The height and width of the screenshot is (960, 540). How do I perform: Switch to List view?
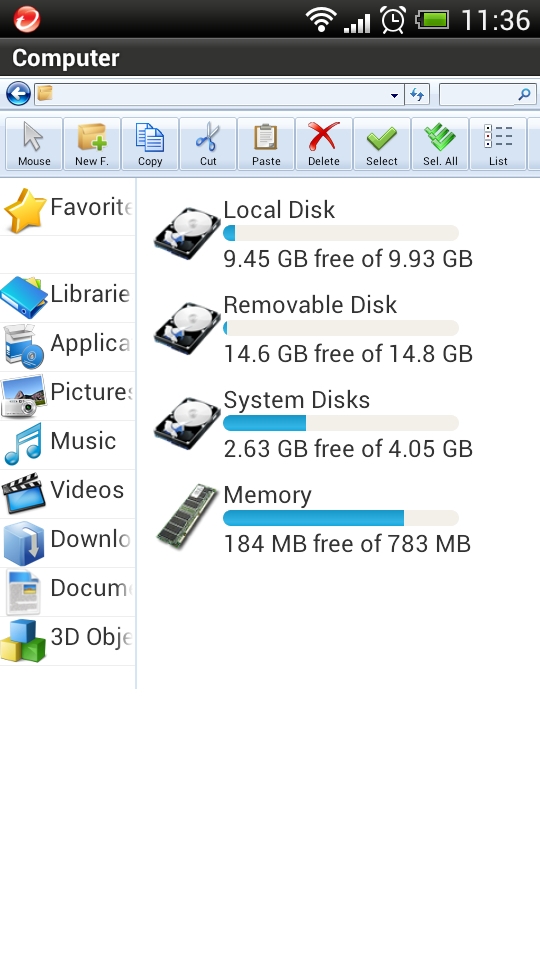tap(498, 144)
